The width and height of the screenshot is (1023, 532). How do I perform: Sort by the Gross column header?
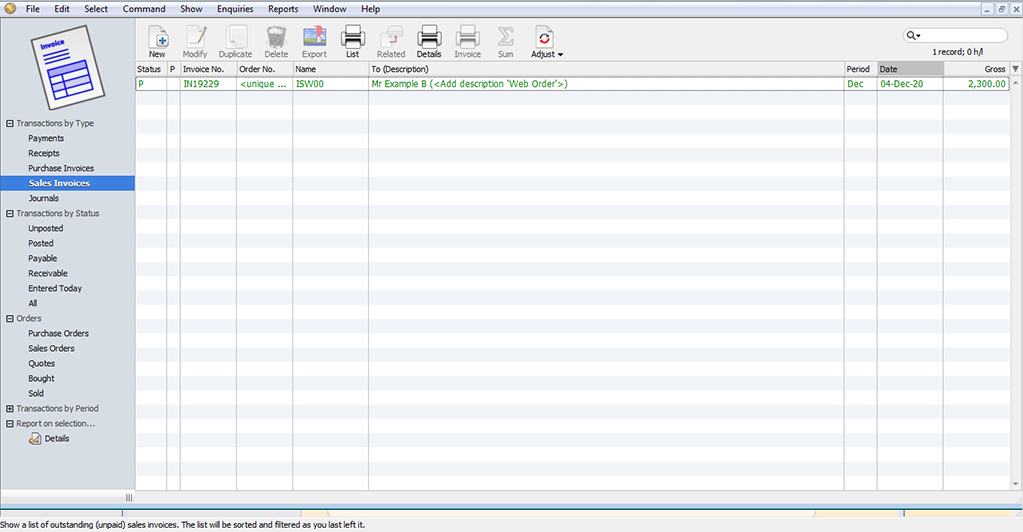pos(977,69)
